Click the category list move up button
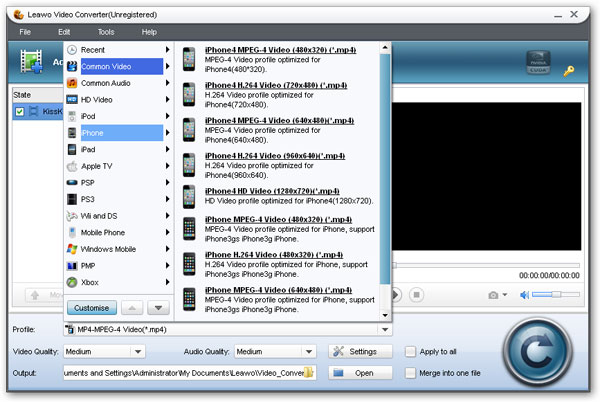Viewport: 600px width, 402px height. (x=132, y=308)
